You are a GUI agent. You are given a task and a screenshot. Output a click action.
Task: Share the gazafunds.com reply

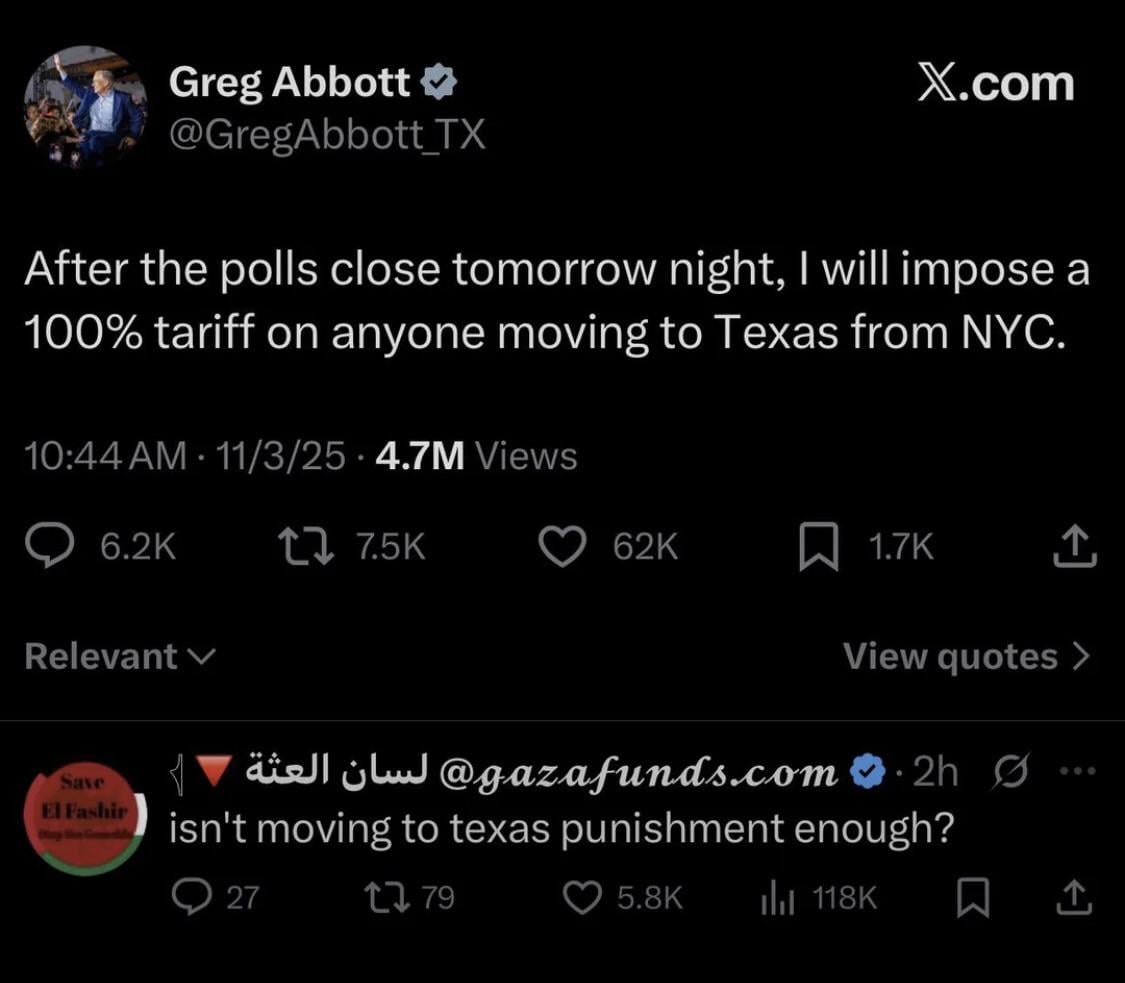point(1073,898)
